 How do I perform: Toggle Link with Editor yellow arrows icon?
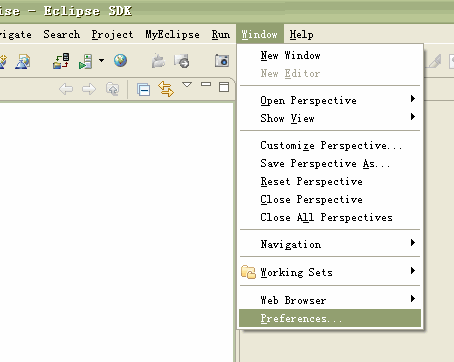point(166,89)
